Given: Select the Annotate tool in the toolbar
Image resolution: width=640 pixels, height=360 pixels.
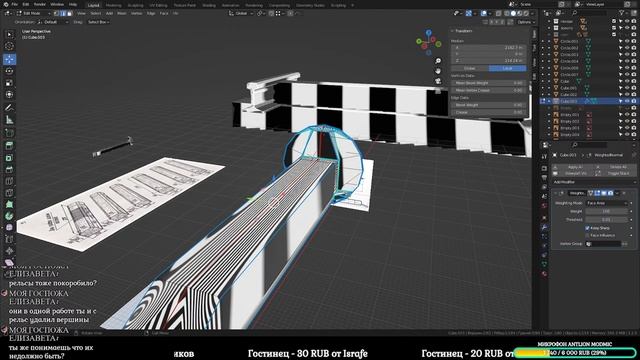Looking at the screenshot, I should [x=9, y=108].
